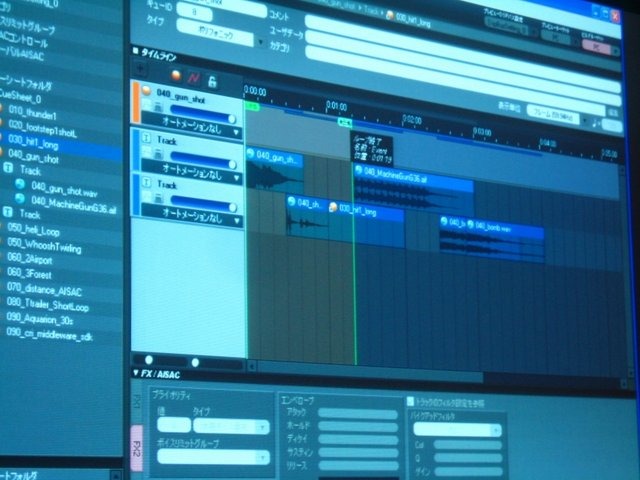Click the plus add button above track list
This screenshot has width=640, height=480.
[x=140, y=69]
